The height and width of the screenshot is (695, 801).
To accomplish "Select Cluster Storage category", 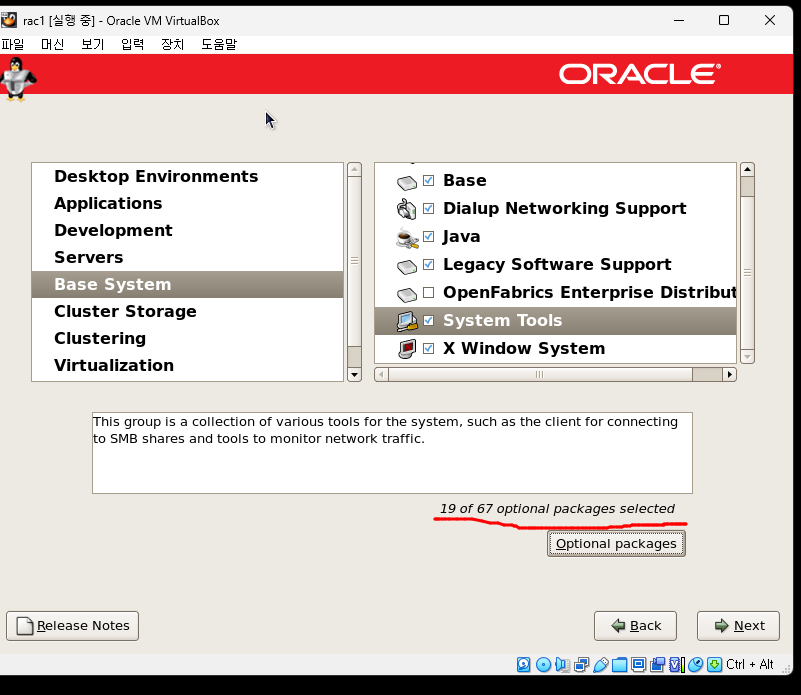I will (187, 312).
